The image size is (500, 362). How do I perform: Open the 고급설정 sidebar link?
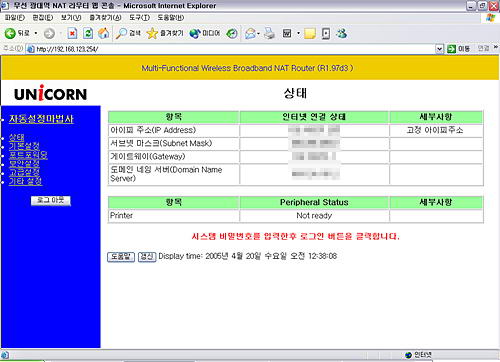pyautogui.click(x=24, y=172)
